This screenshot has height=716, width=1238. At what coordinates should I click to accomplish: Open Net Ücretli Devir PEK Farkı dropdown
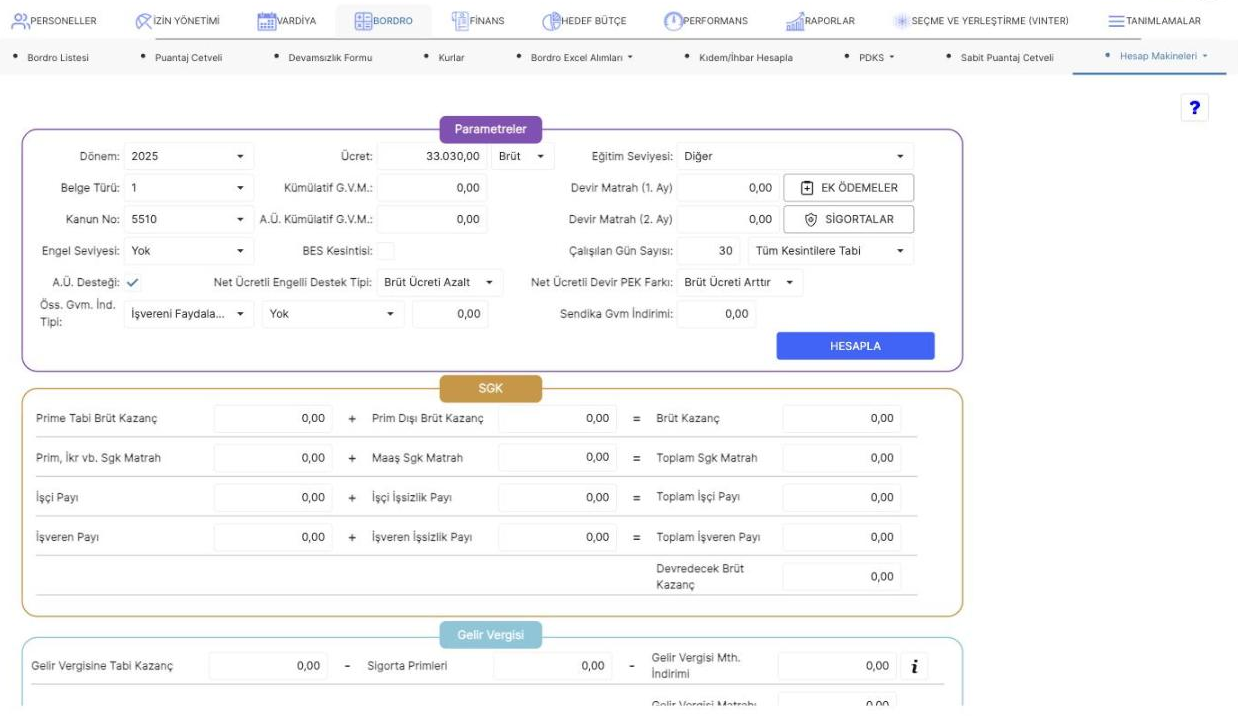(x=740, y=282)
